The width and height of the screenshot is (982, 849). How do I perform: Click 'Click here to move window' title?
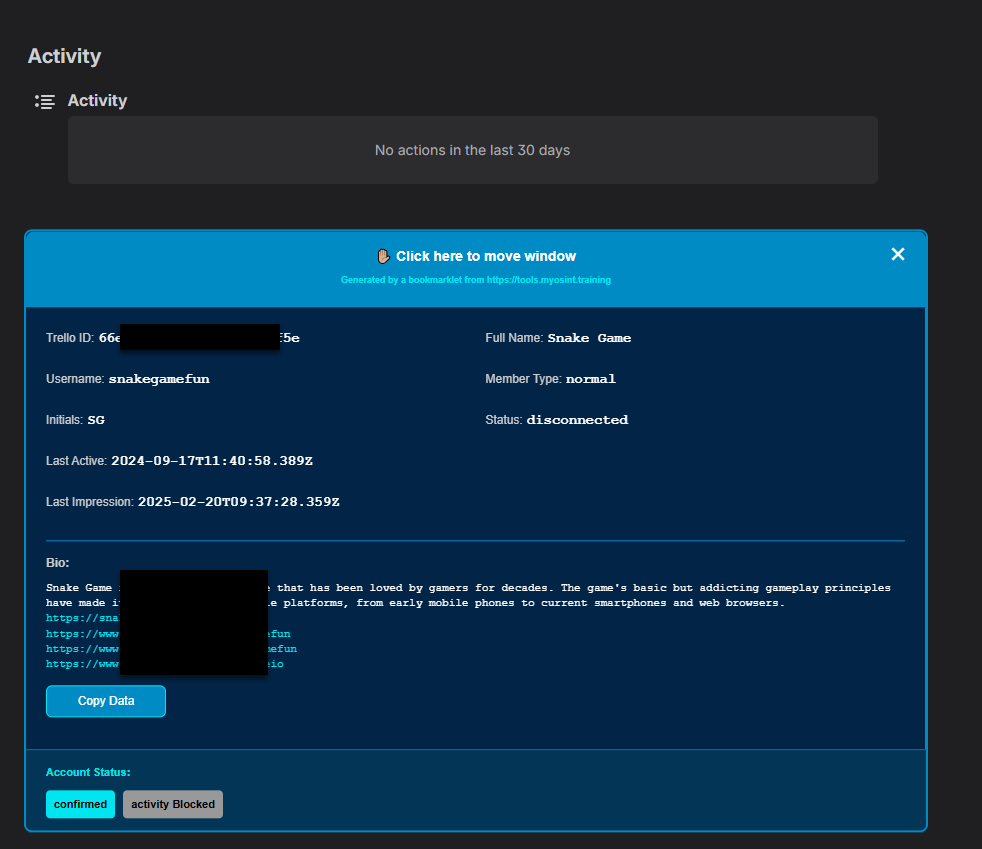486,256
